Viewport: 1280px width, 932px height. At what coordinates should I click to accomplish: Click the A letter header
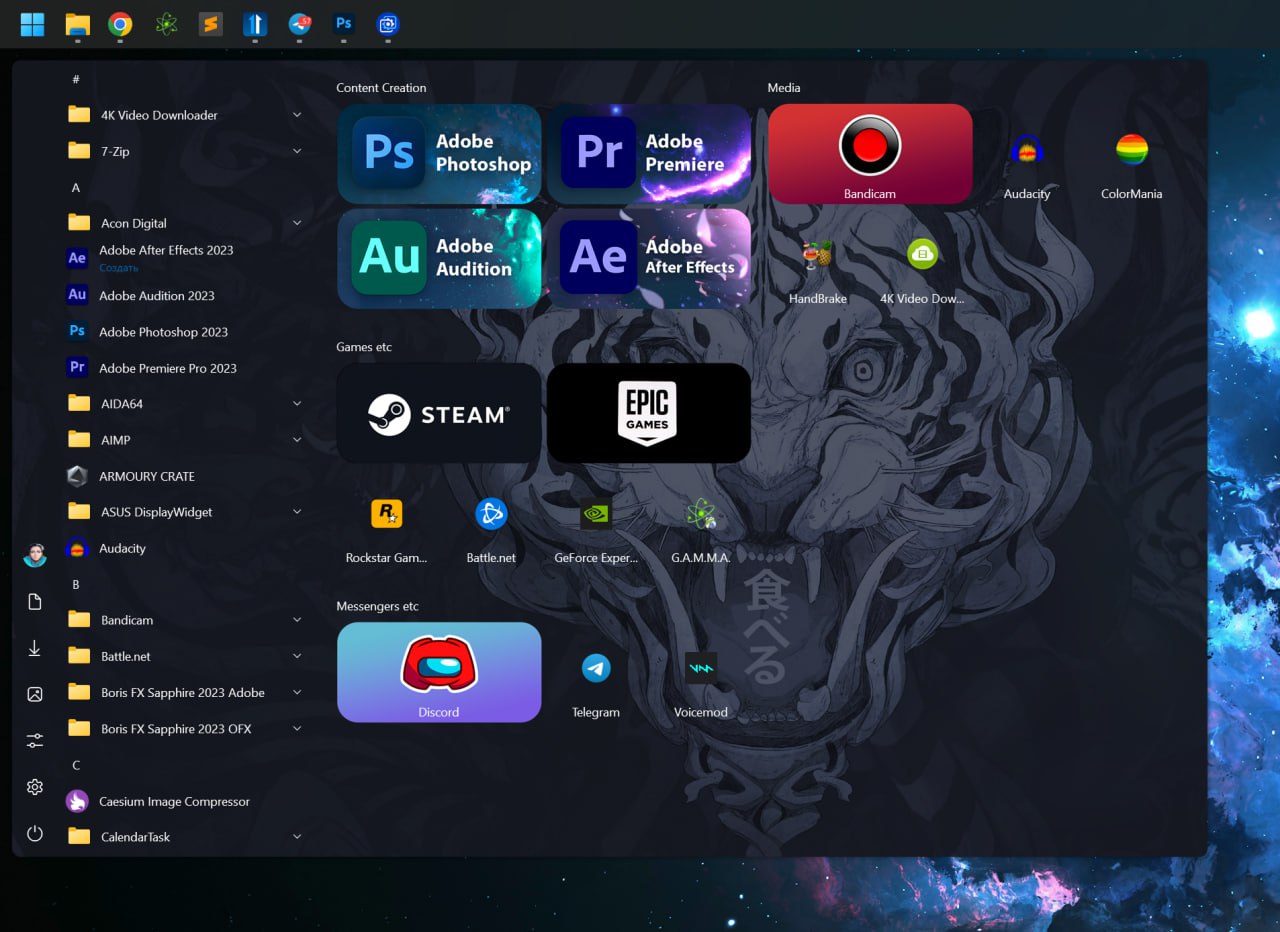point(76,187)
